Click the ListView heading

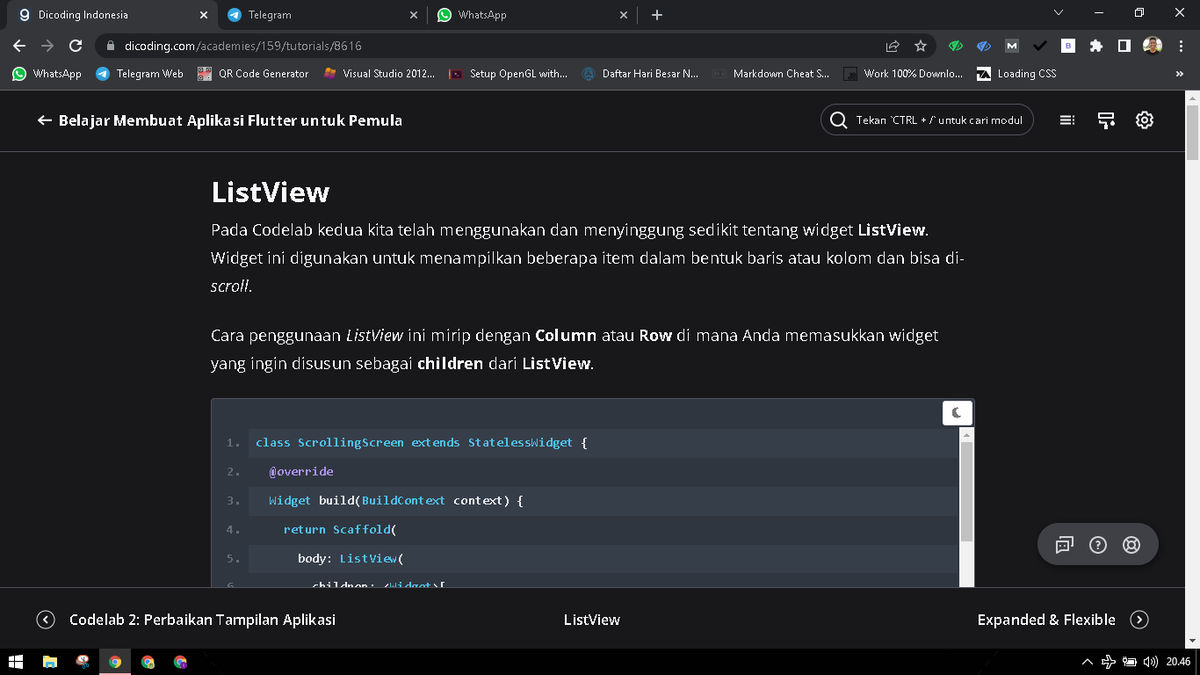[x=270, y=191]
